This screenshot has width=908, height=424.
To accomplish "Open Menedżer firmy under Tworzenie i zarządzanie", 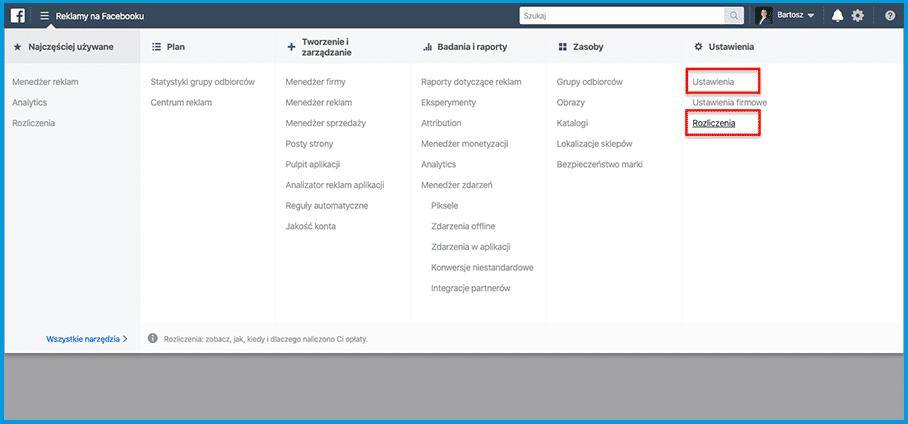I will [x=316, y=82].
